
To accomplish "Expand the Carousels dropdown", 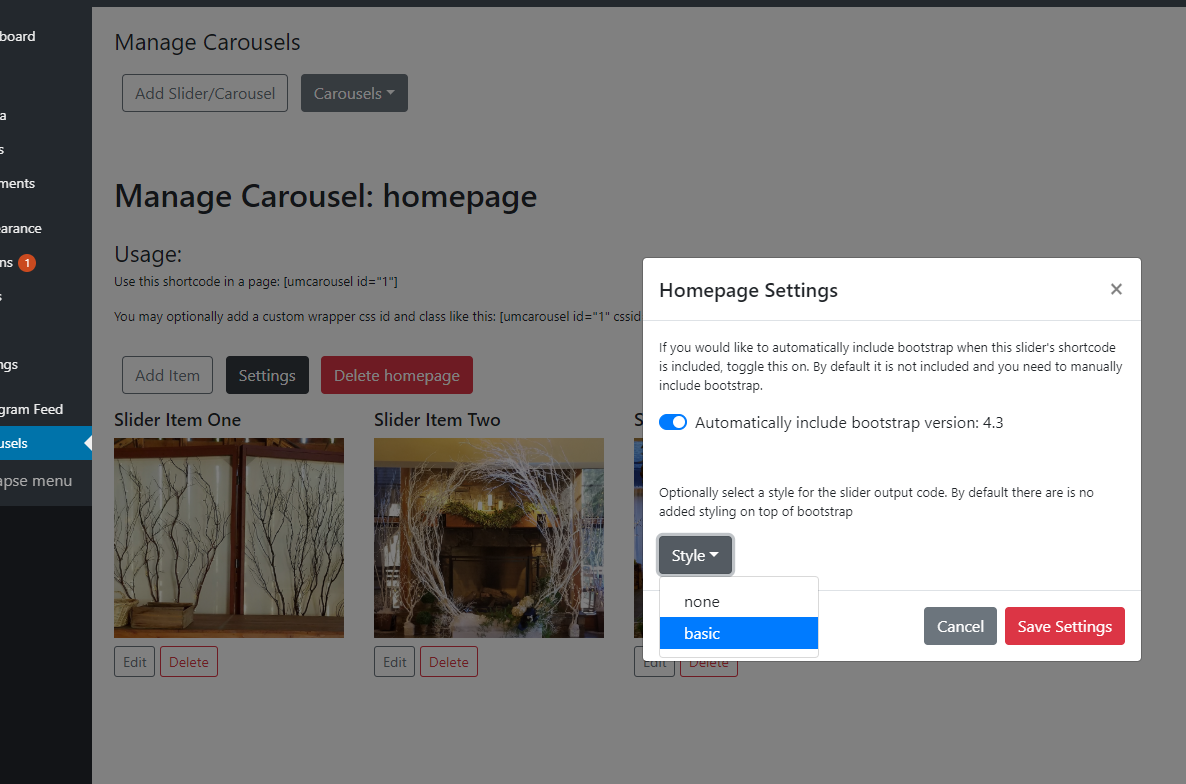I will click(354, 93).
